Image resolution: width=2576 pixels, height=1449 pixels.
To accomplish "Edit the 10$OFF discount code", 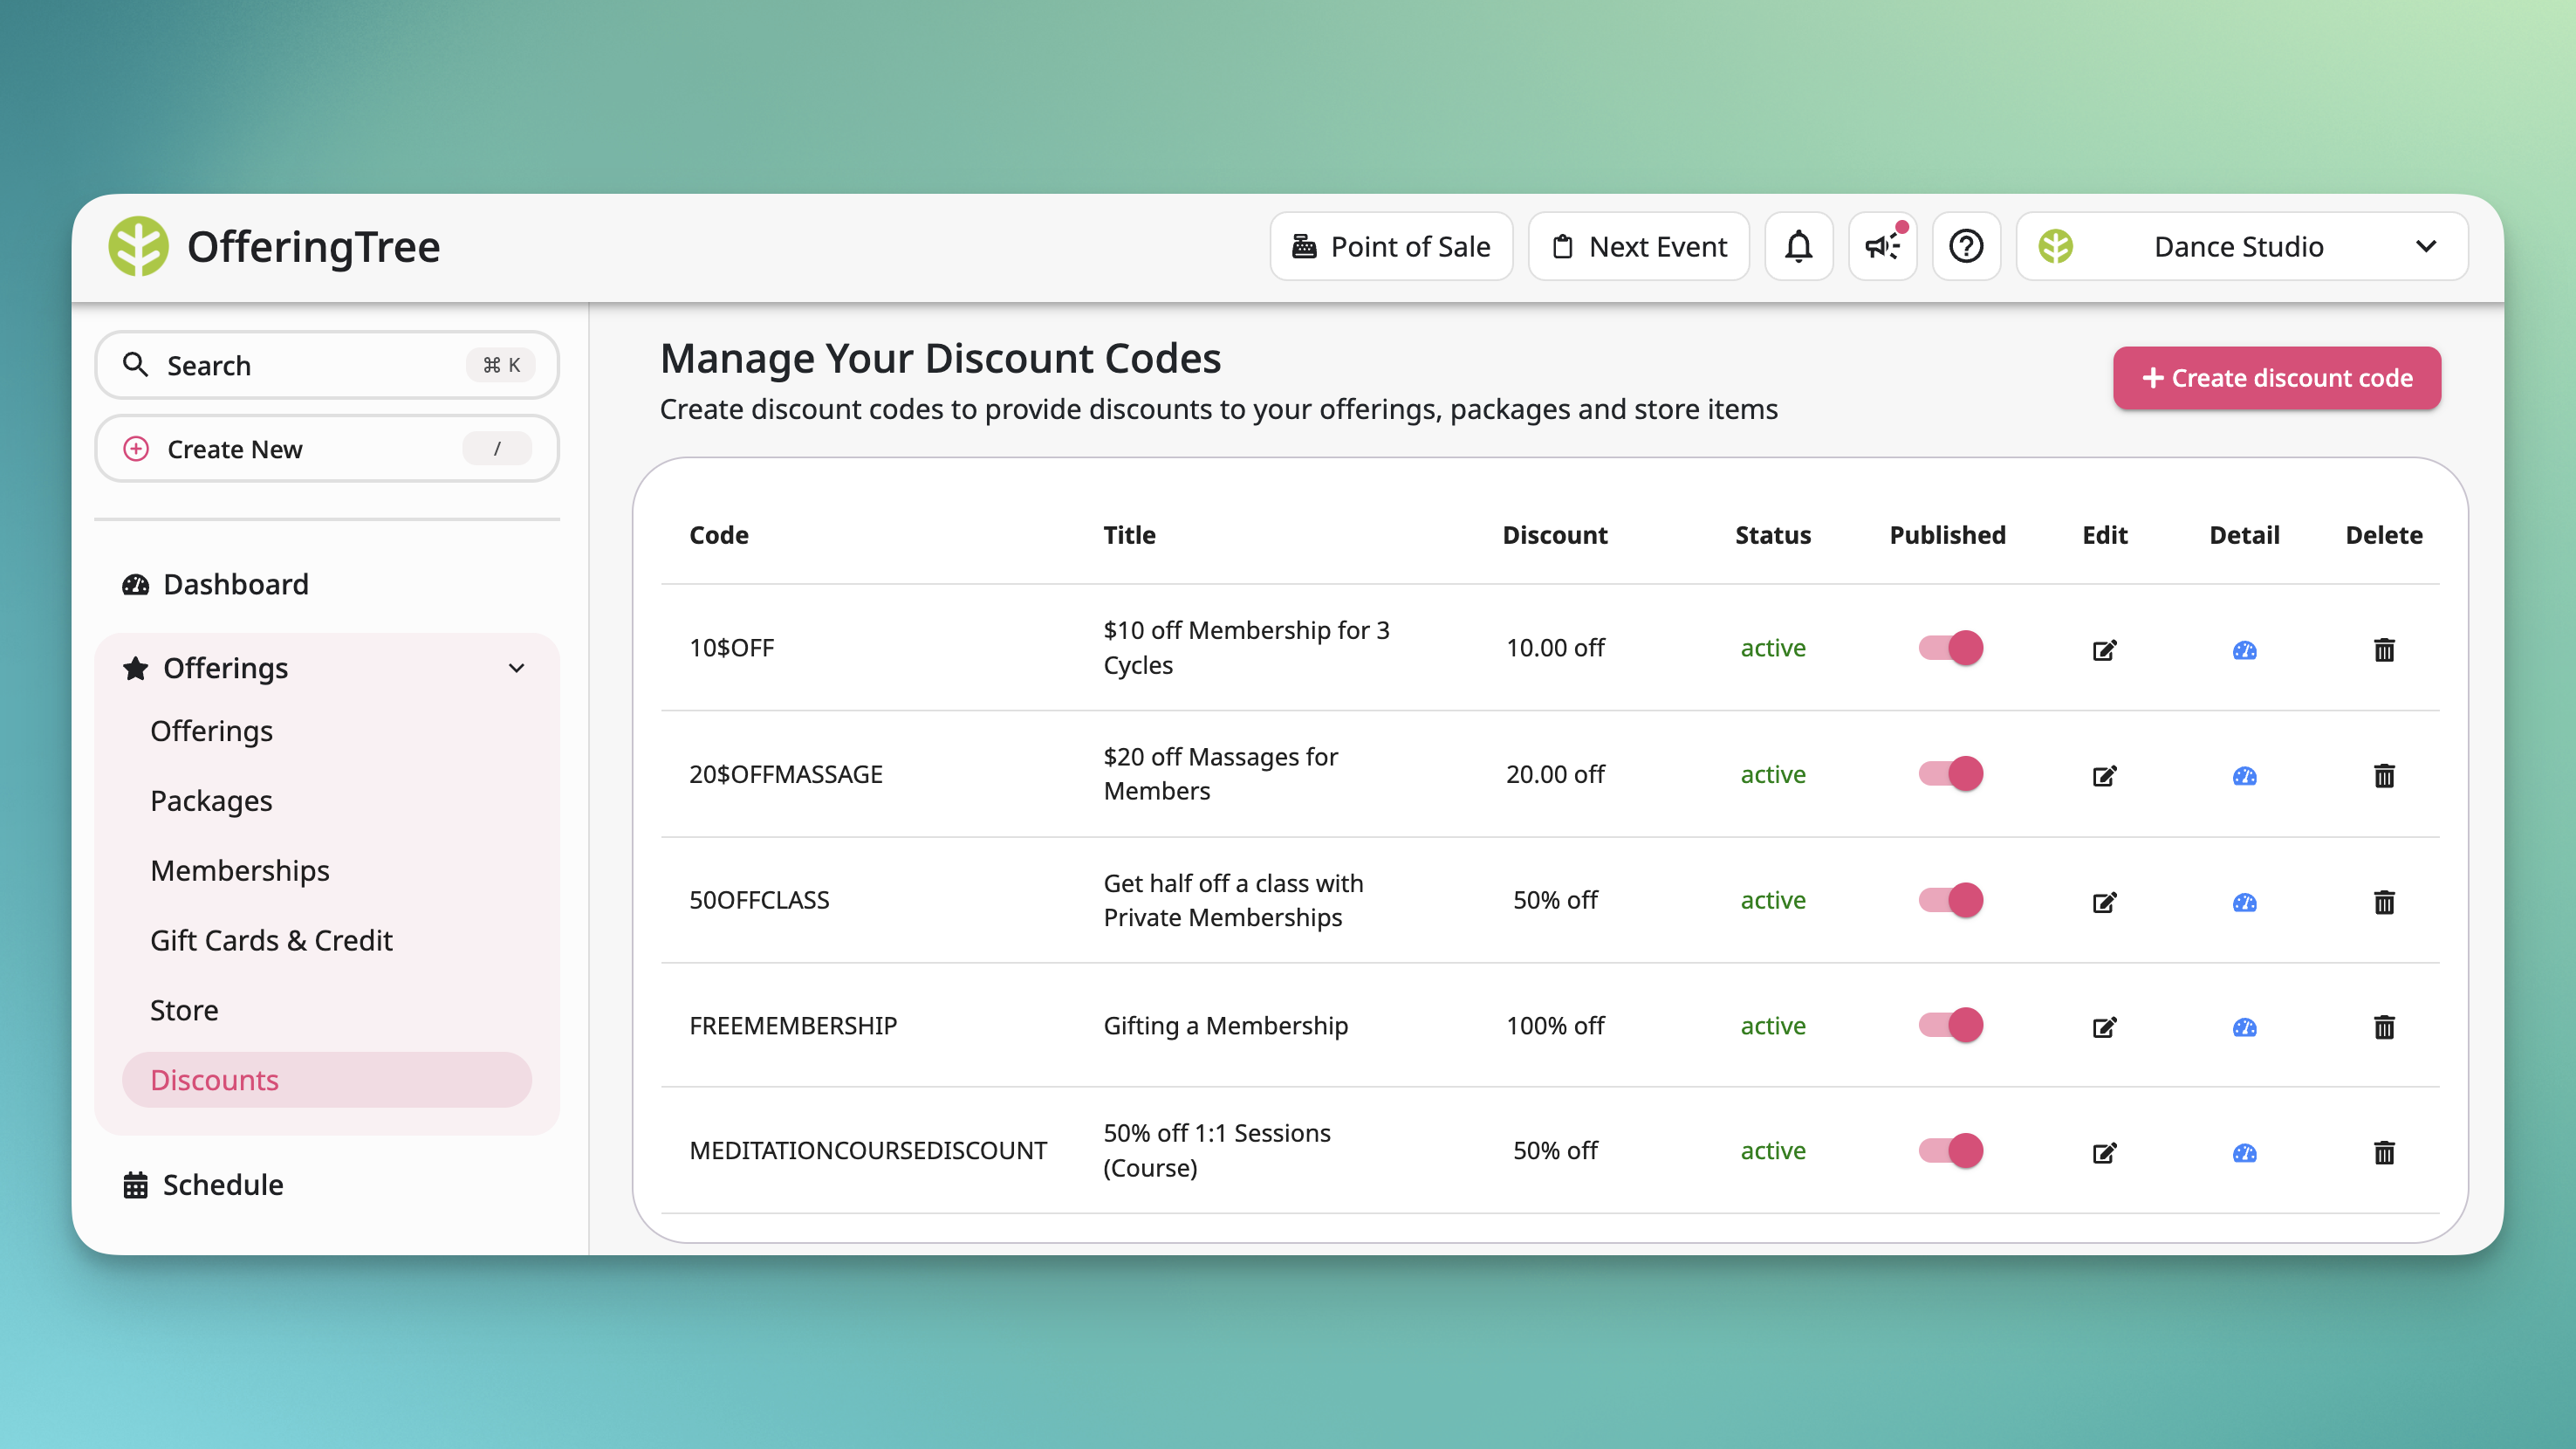I will [x=2104, y=650].
